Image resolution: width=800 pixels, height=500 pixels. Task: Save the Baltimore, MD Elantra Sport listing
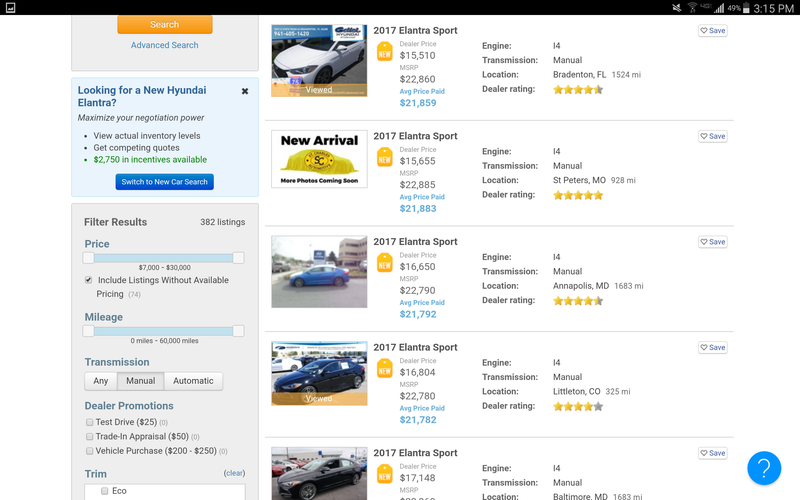click(713, 453)
